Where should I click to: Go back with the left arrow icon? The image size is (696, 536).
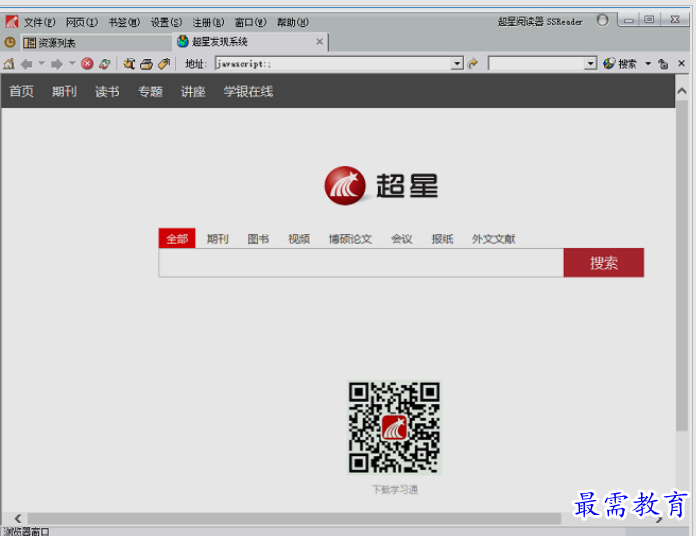point(27,64)
